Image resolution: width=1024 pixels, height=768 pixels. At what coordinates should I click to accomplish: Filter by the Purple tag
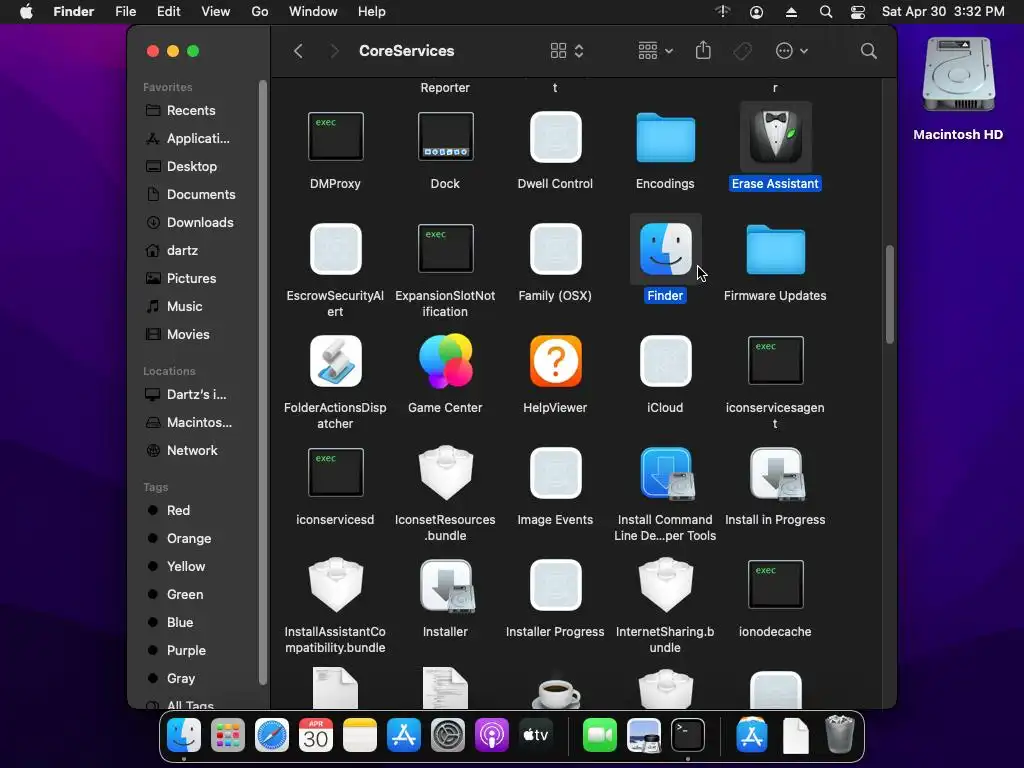tap(186, 651)
